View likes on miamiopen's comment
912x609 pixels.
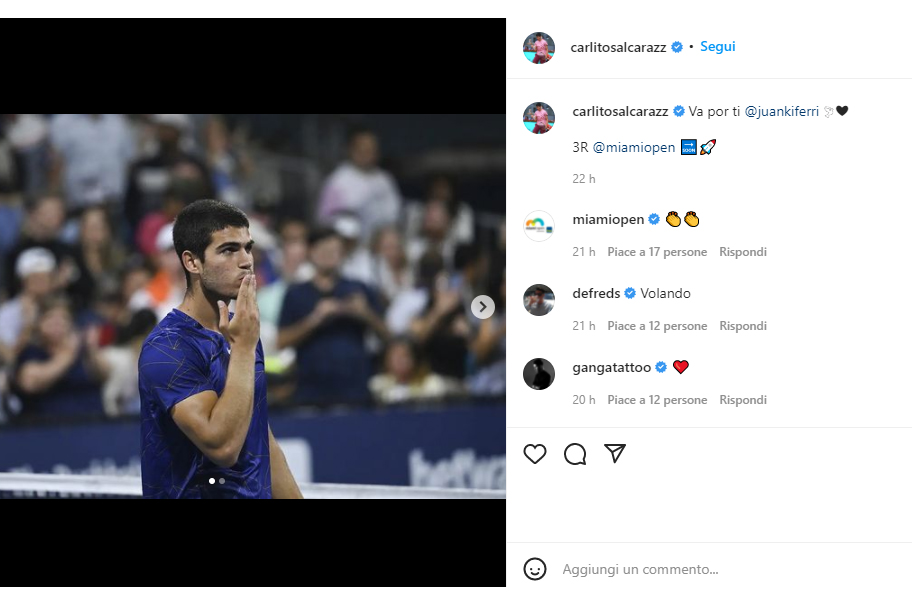click(x=657, y=252)
